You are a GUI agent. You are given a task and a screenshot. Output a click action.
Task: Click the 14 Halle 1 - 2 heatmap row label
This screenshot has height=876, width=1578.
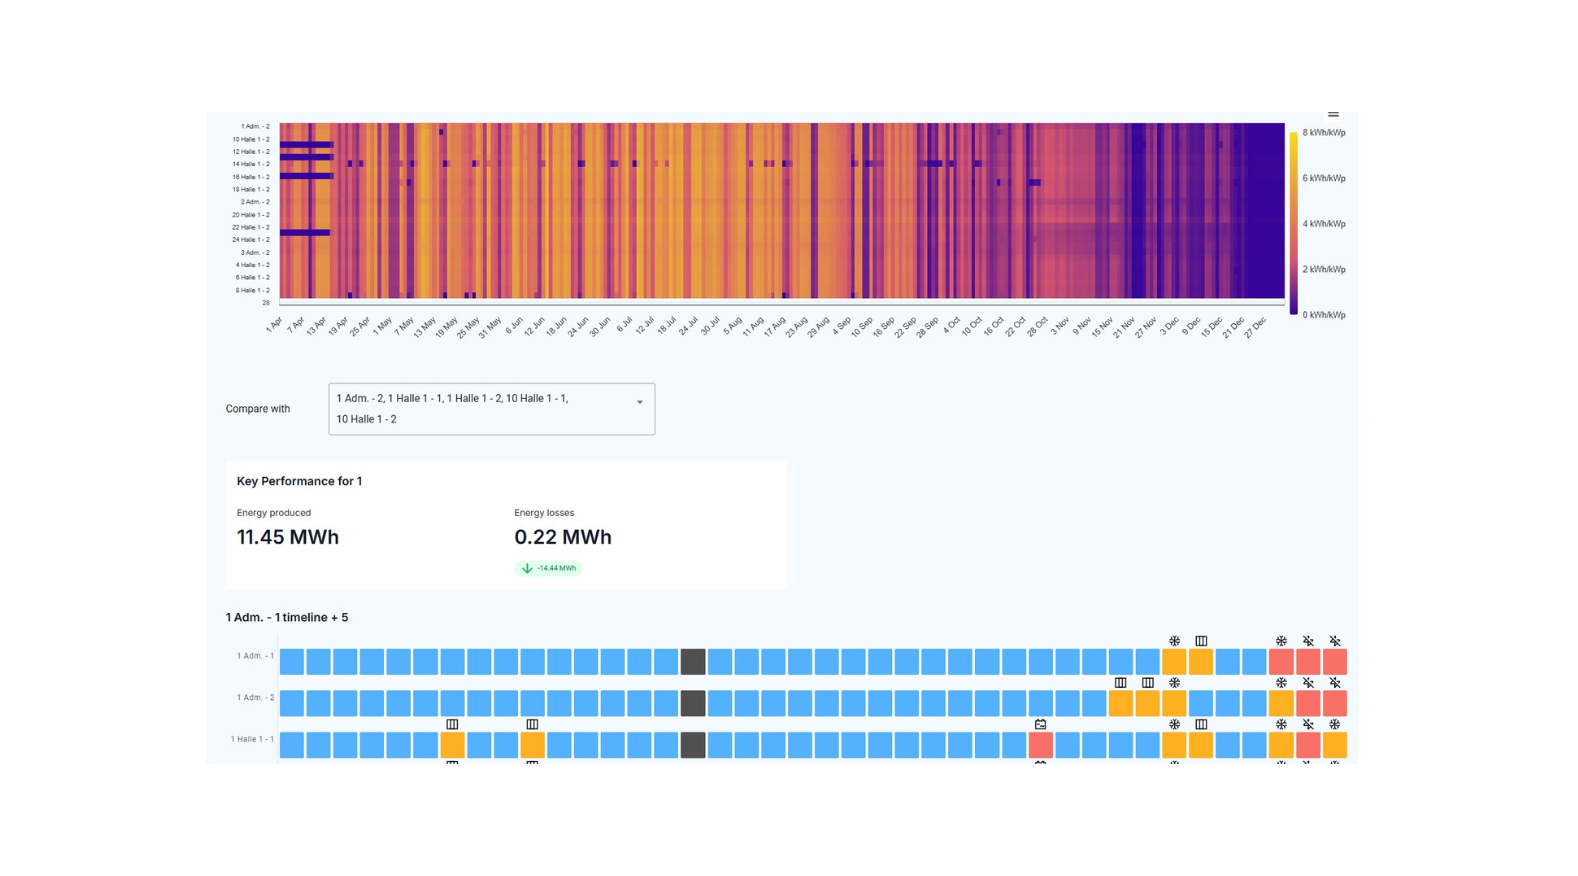(x=251, y=164)
